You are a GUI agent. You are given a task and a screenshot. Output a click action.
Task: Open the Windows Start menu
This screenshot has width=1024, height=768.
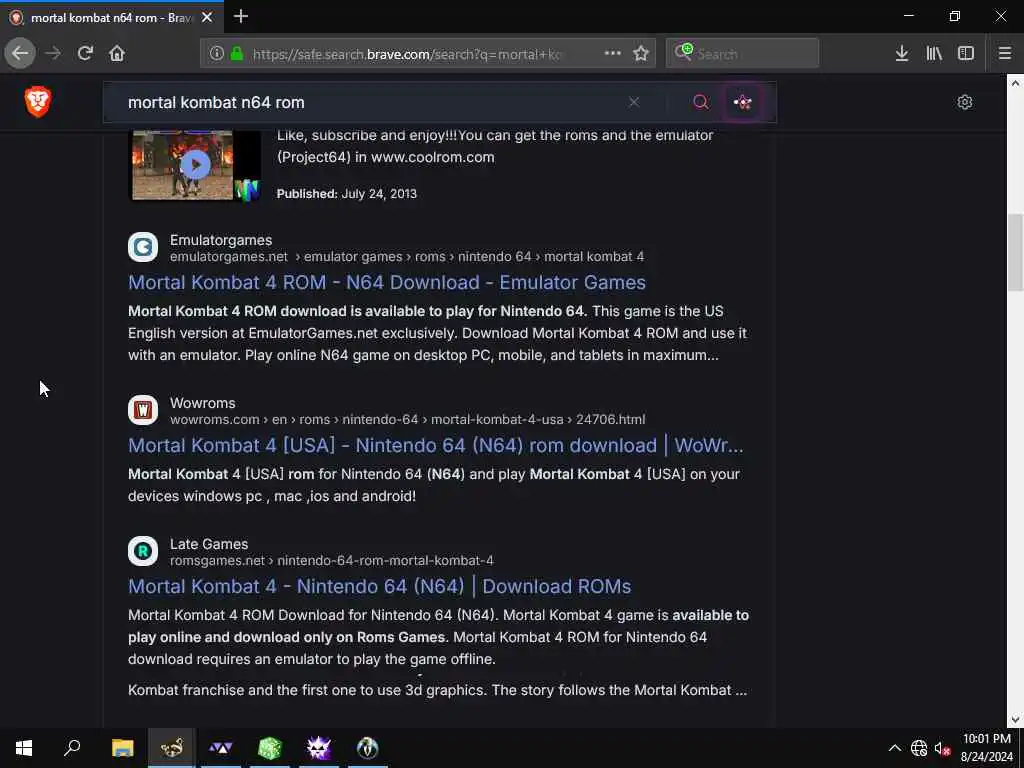24,748
